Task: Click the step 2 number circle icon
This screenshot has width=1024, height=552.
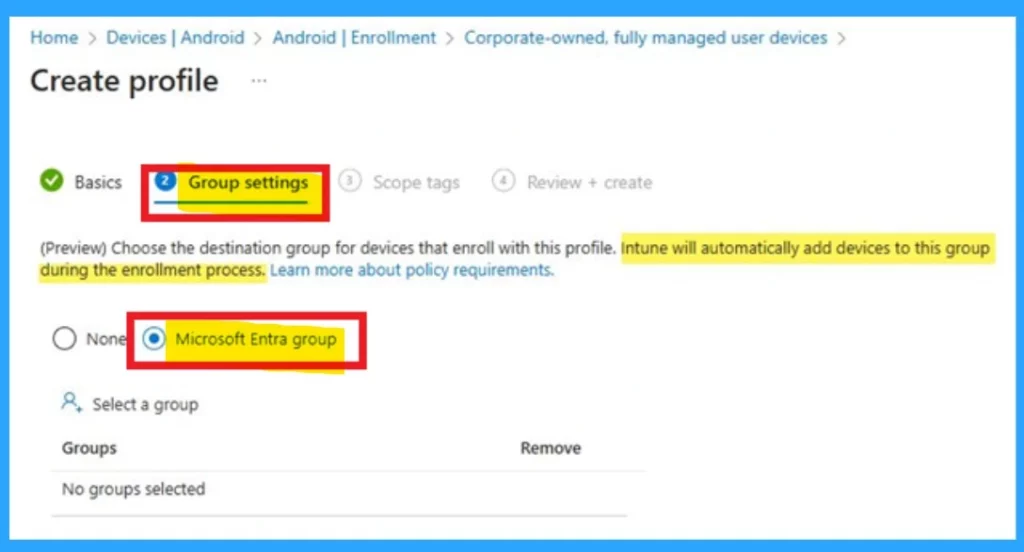Action: 165,181
